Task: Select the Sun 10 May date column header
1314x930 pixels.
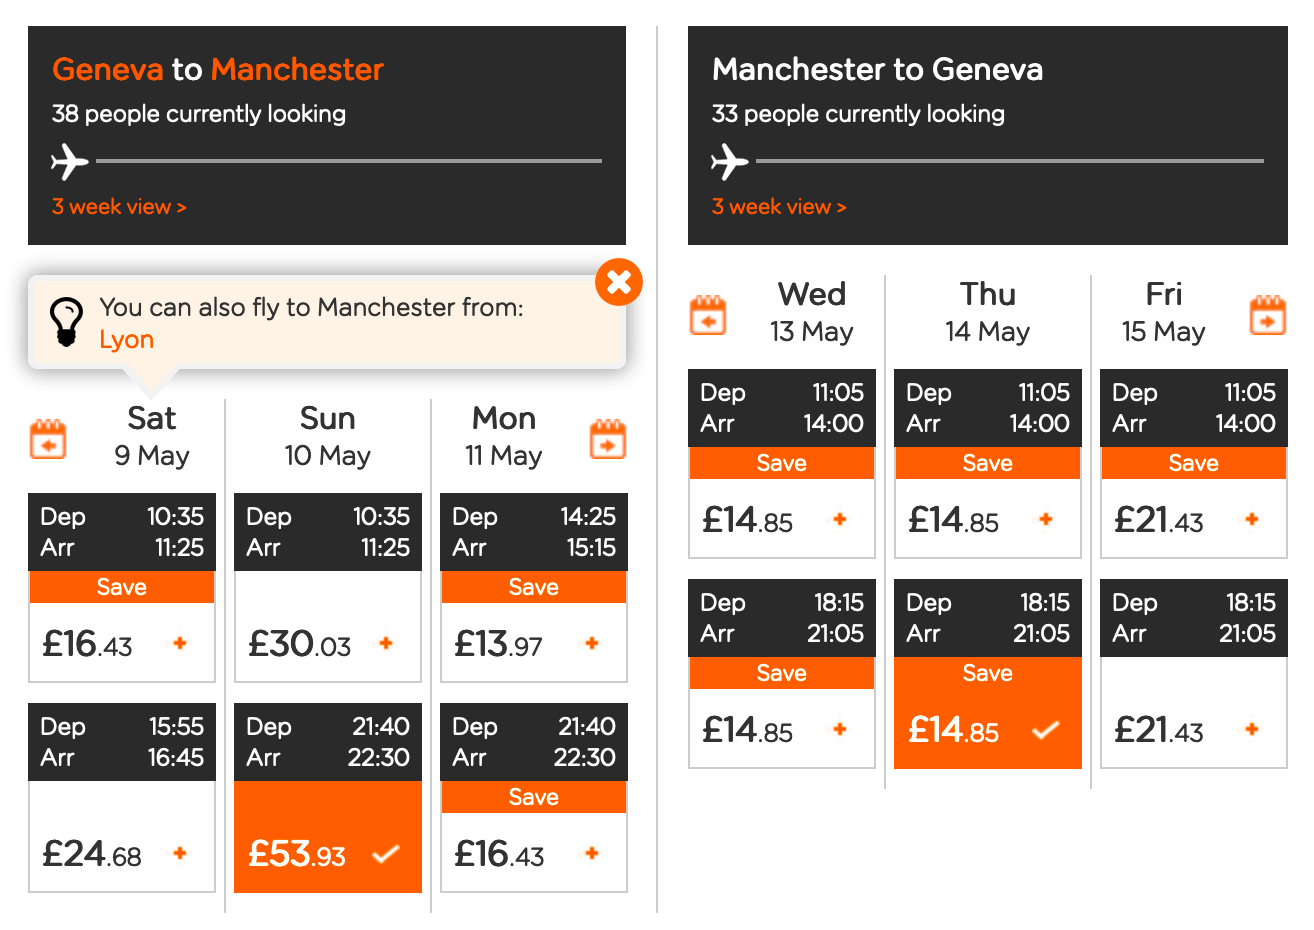Action: click(x=328, y=436)
